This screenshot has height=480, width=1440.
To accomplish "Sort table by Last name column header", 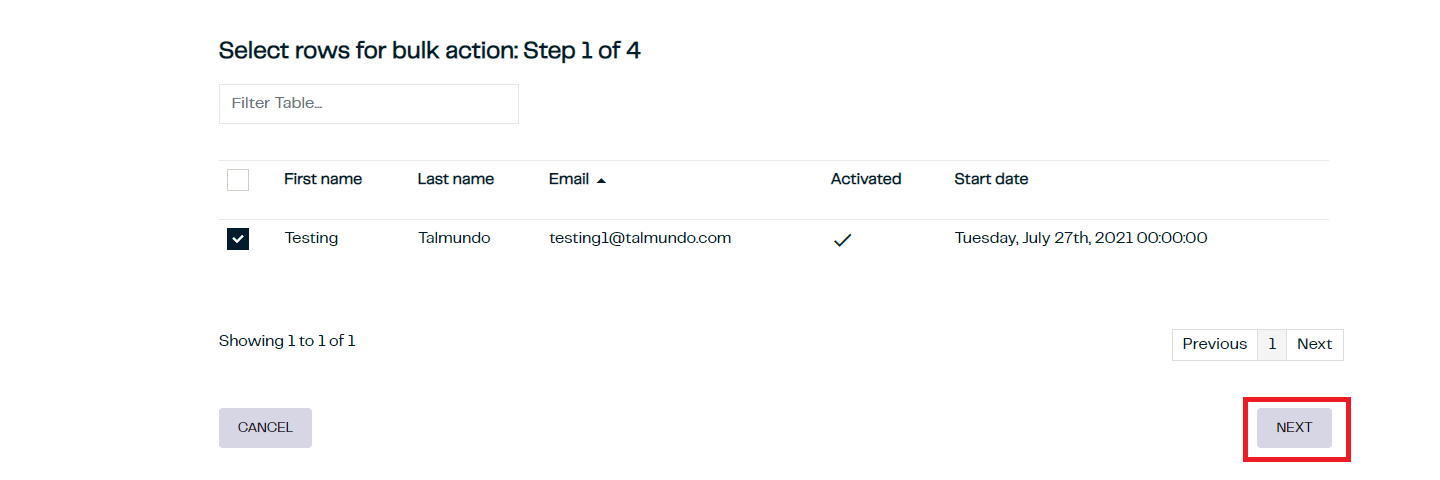I will [456, 179].
